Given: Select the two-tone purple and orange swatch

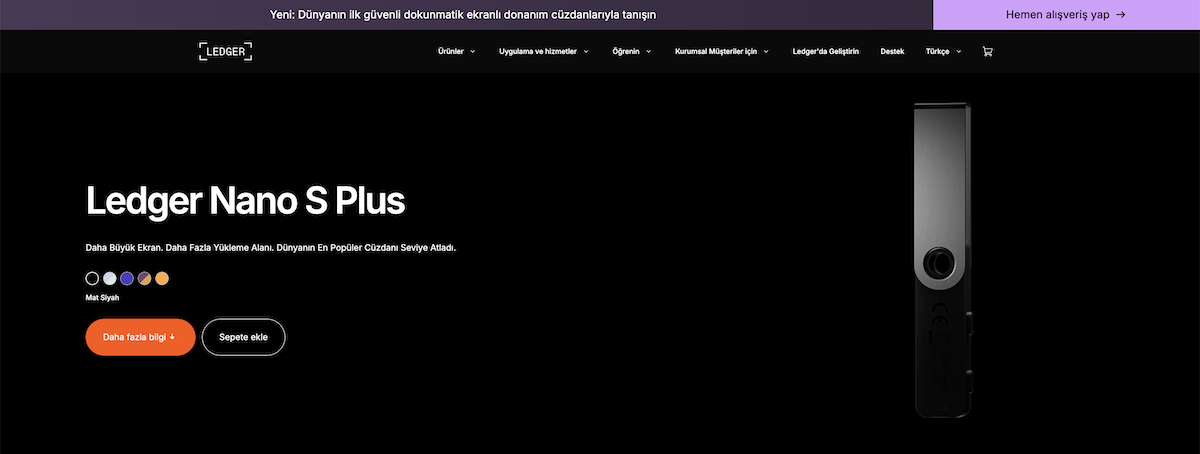Looking at the screenshot, I should [145, 278].
